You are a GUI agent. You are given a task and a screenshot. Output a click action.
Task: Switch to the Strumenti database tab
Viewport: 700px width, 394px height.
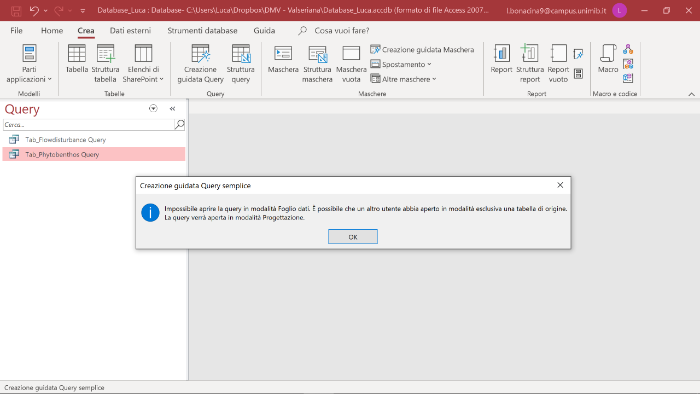point(202,30)
